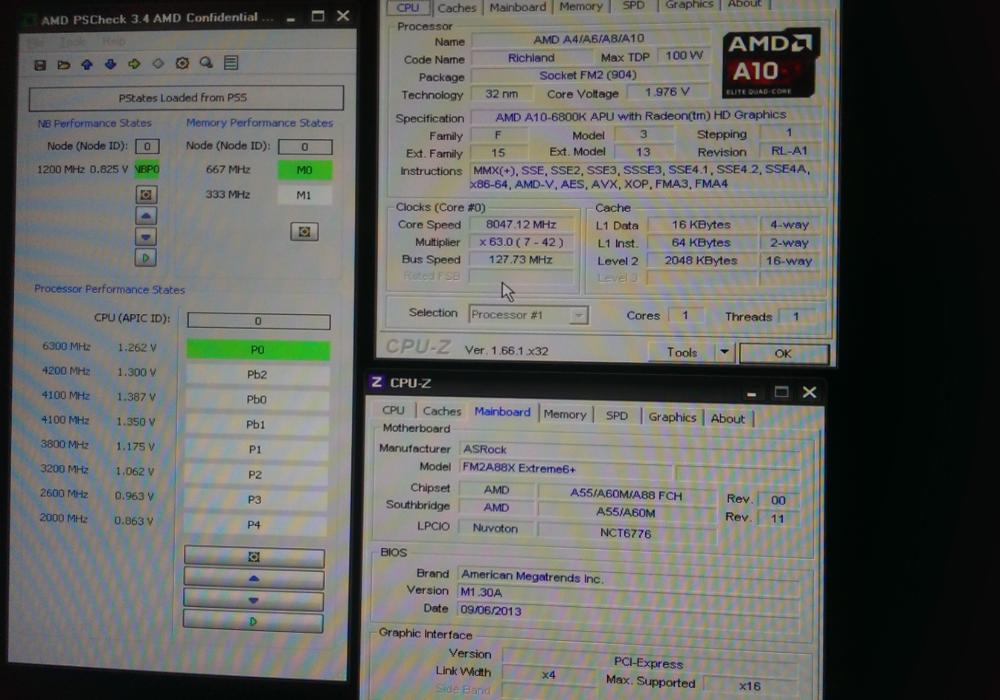Click Memory Node ID field showing 0
Viewport: 1000px width, 700px height.
pyautogui.click(x=305, y=147)
